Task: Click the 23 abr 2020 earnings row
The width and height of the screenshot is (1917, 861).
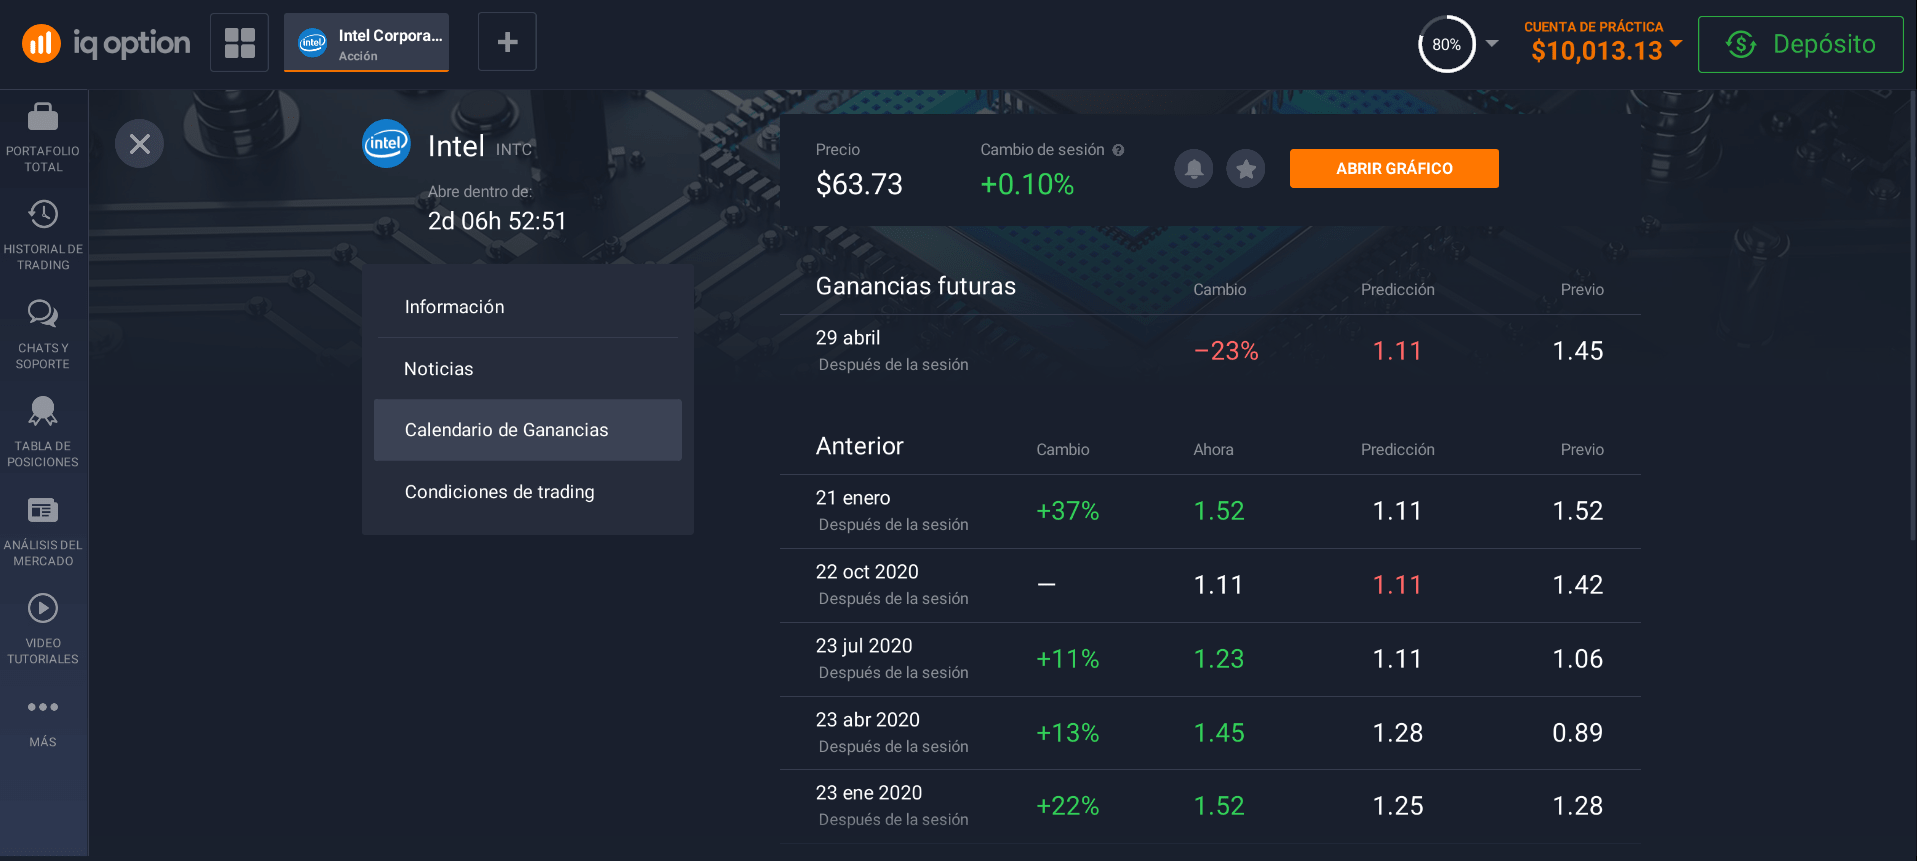Action: tap(1210, 733)
